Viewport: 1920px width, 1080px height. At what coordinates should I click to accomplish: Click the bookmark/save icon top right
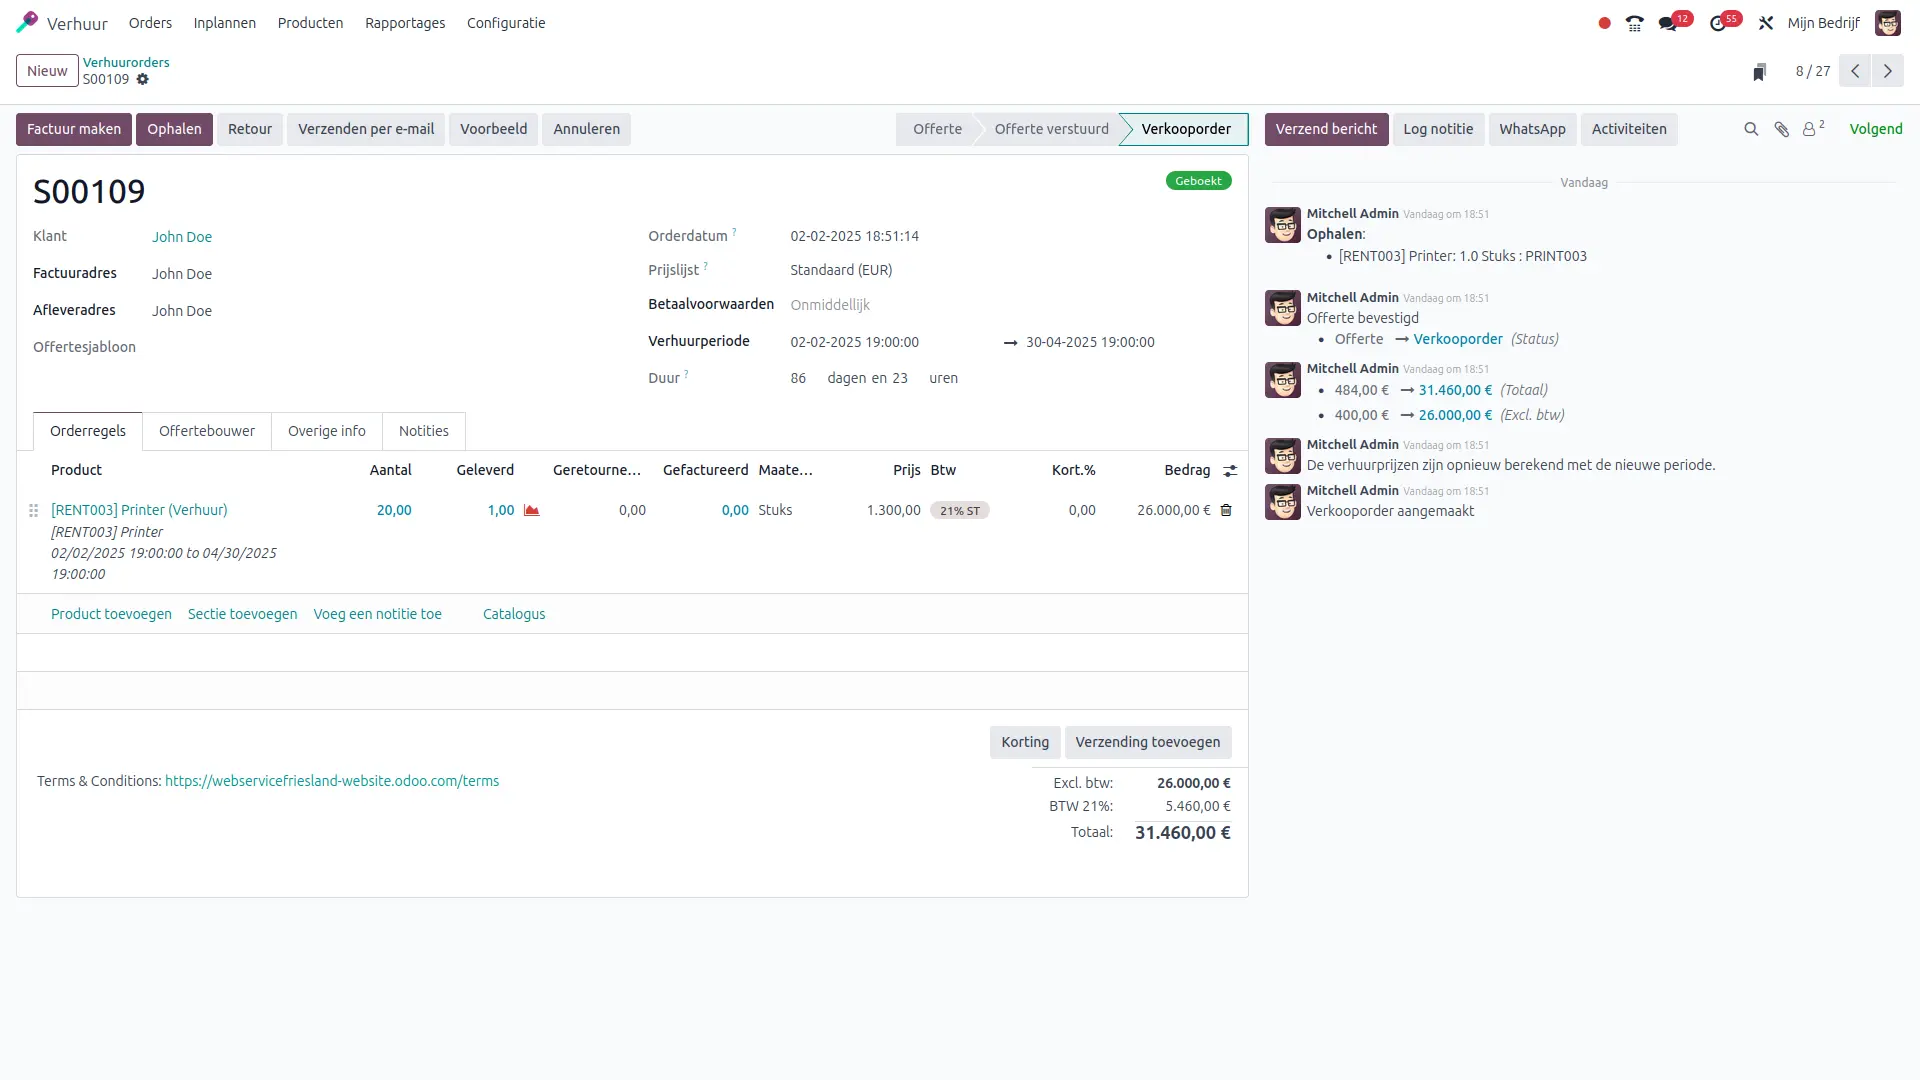tap(1759, 71)
